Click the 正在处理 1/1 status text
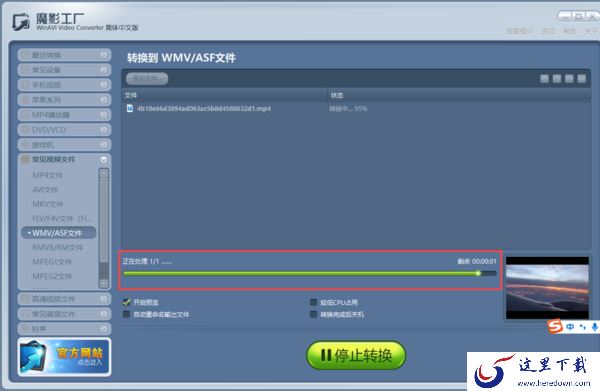The height and width of the screenshot is (391, 600). click(x=147, y=261)
